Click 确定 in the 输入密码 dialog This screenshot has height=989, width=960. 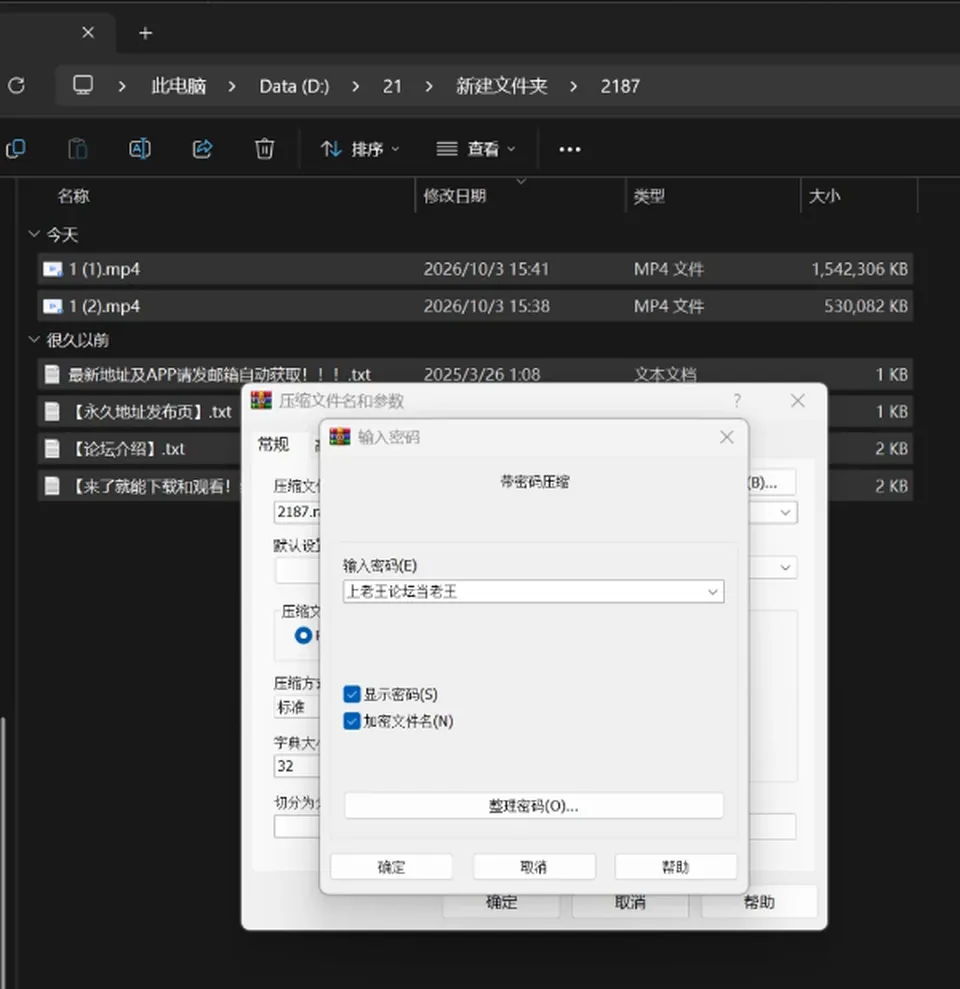pos(391,867)
